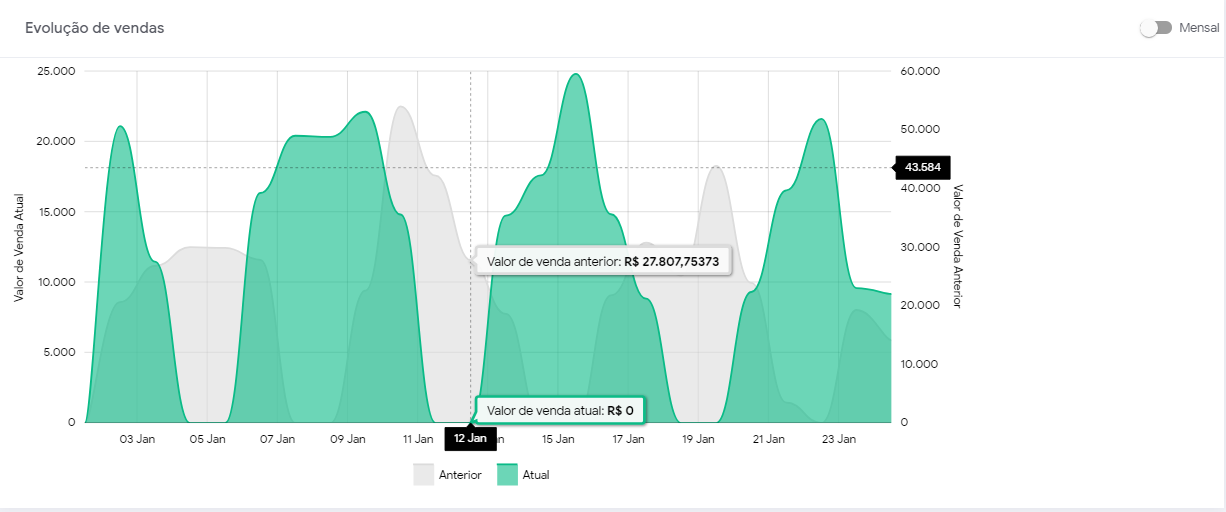This screenshot has width=1226, height=512.
Task: Select the 09 Jan axis label
Action: pyautogui.click(x=347, y=439)
